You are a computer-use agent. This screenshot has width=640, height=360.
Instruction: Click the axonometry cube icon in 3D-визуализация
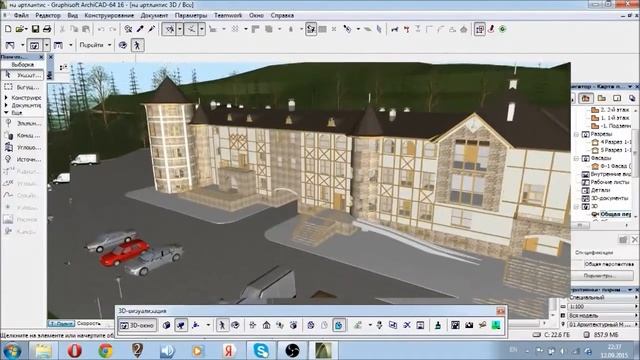(167, 325)
